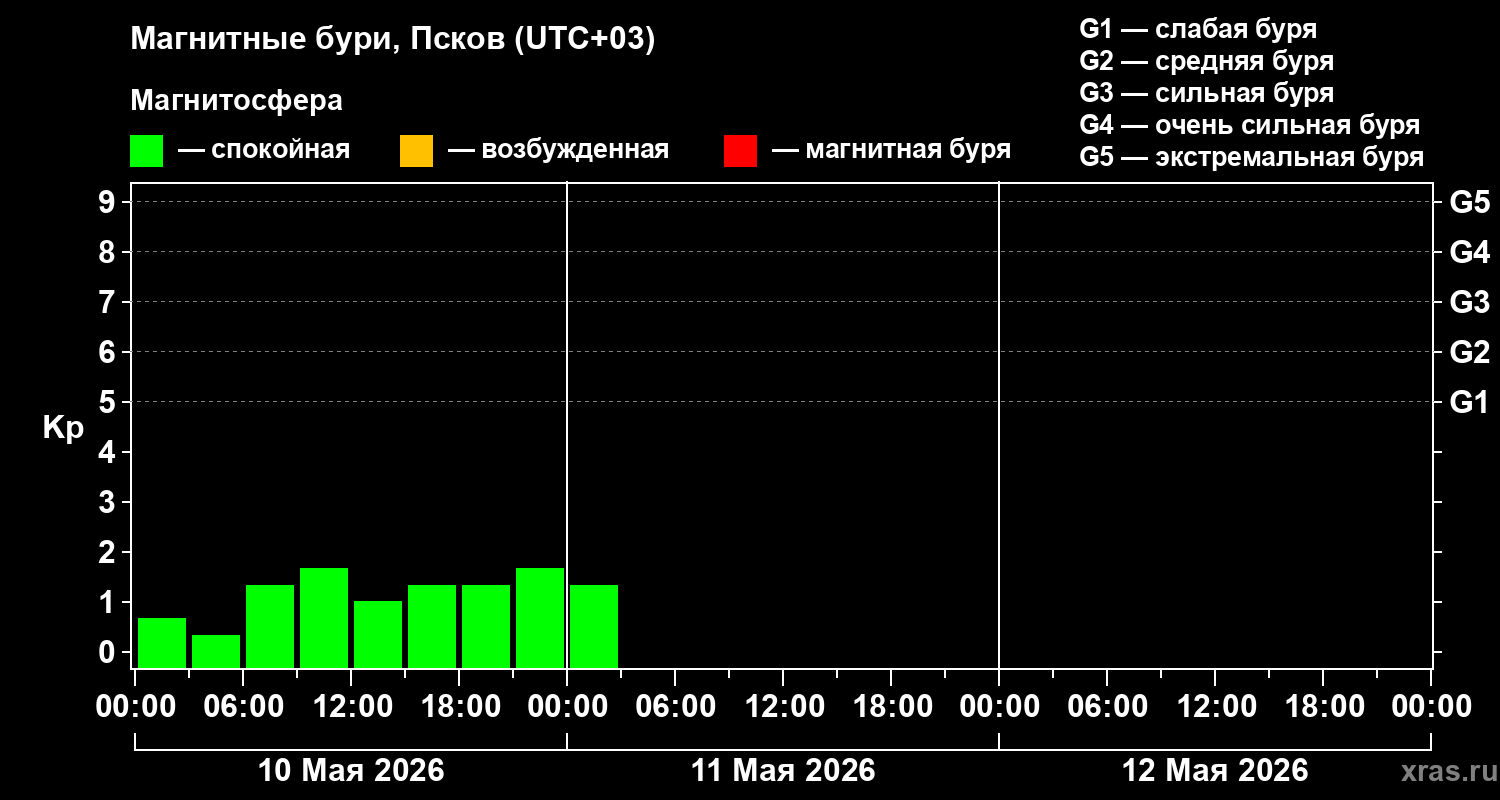Click the G3 label on the right axis
Viewport: 1500px width, 800px height.
click(1469, 303)
